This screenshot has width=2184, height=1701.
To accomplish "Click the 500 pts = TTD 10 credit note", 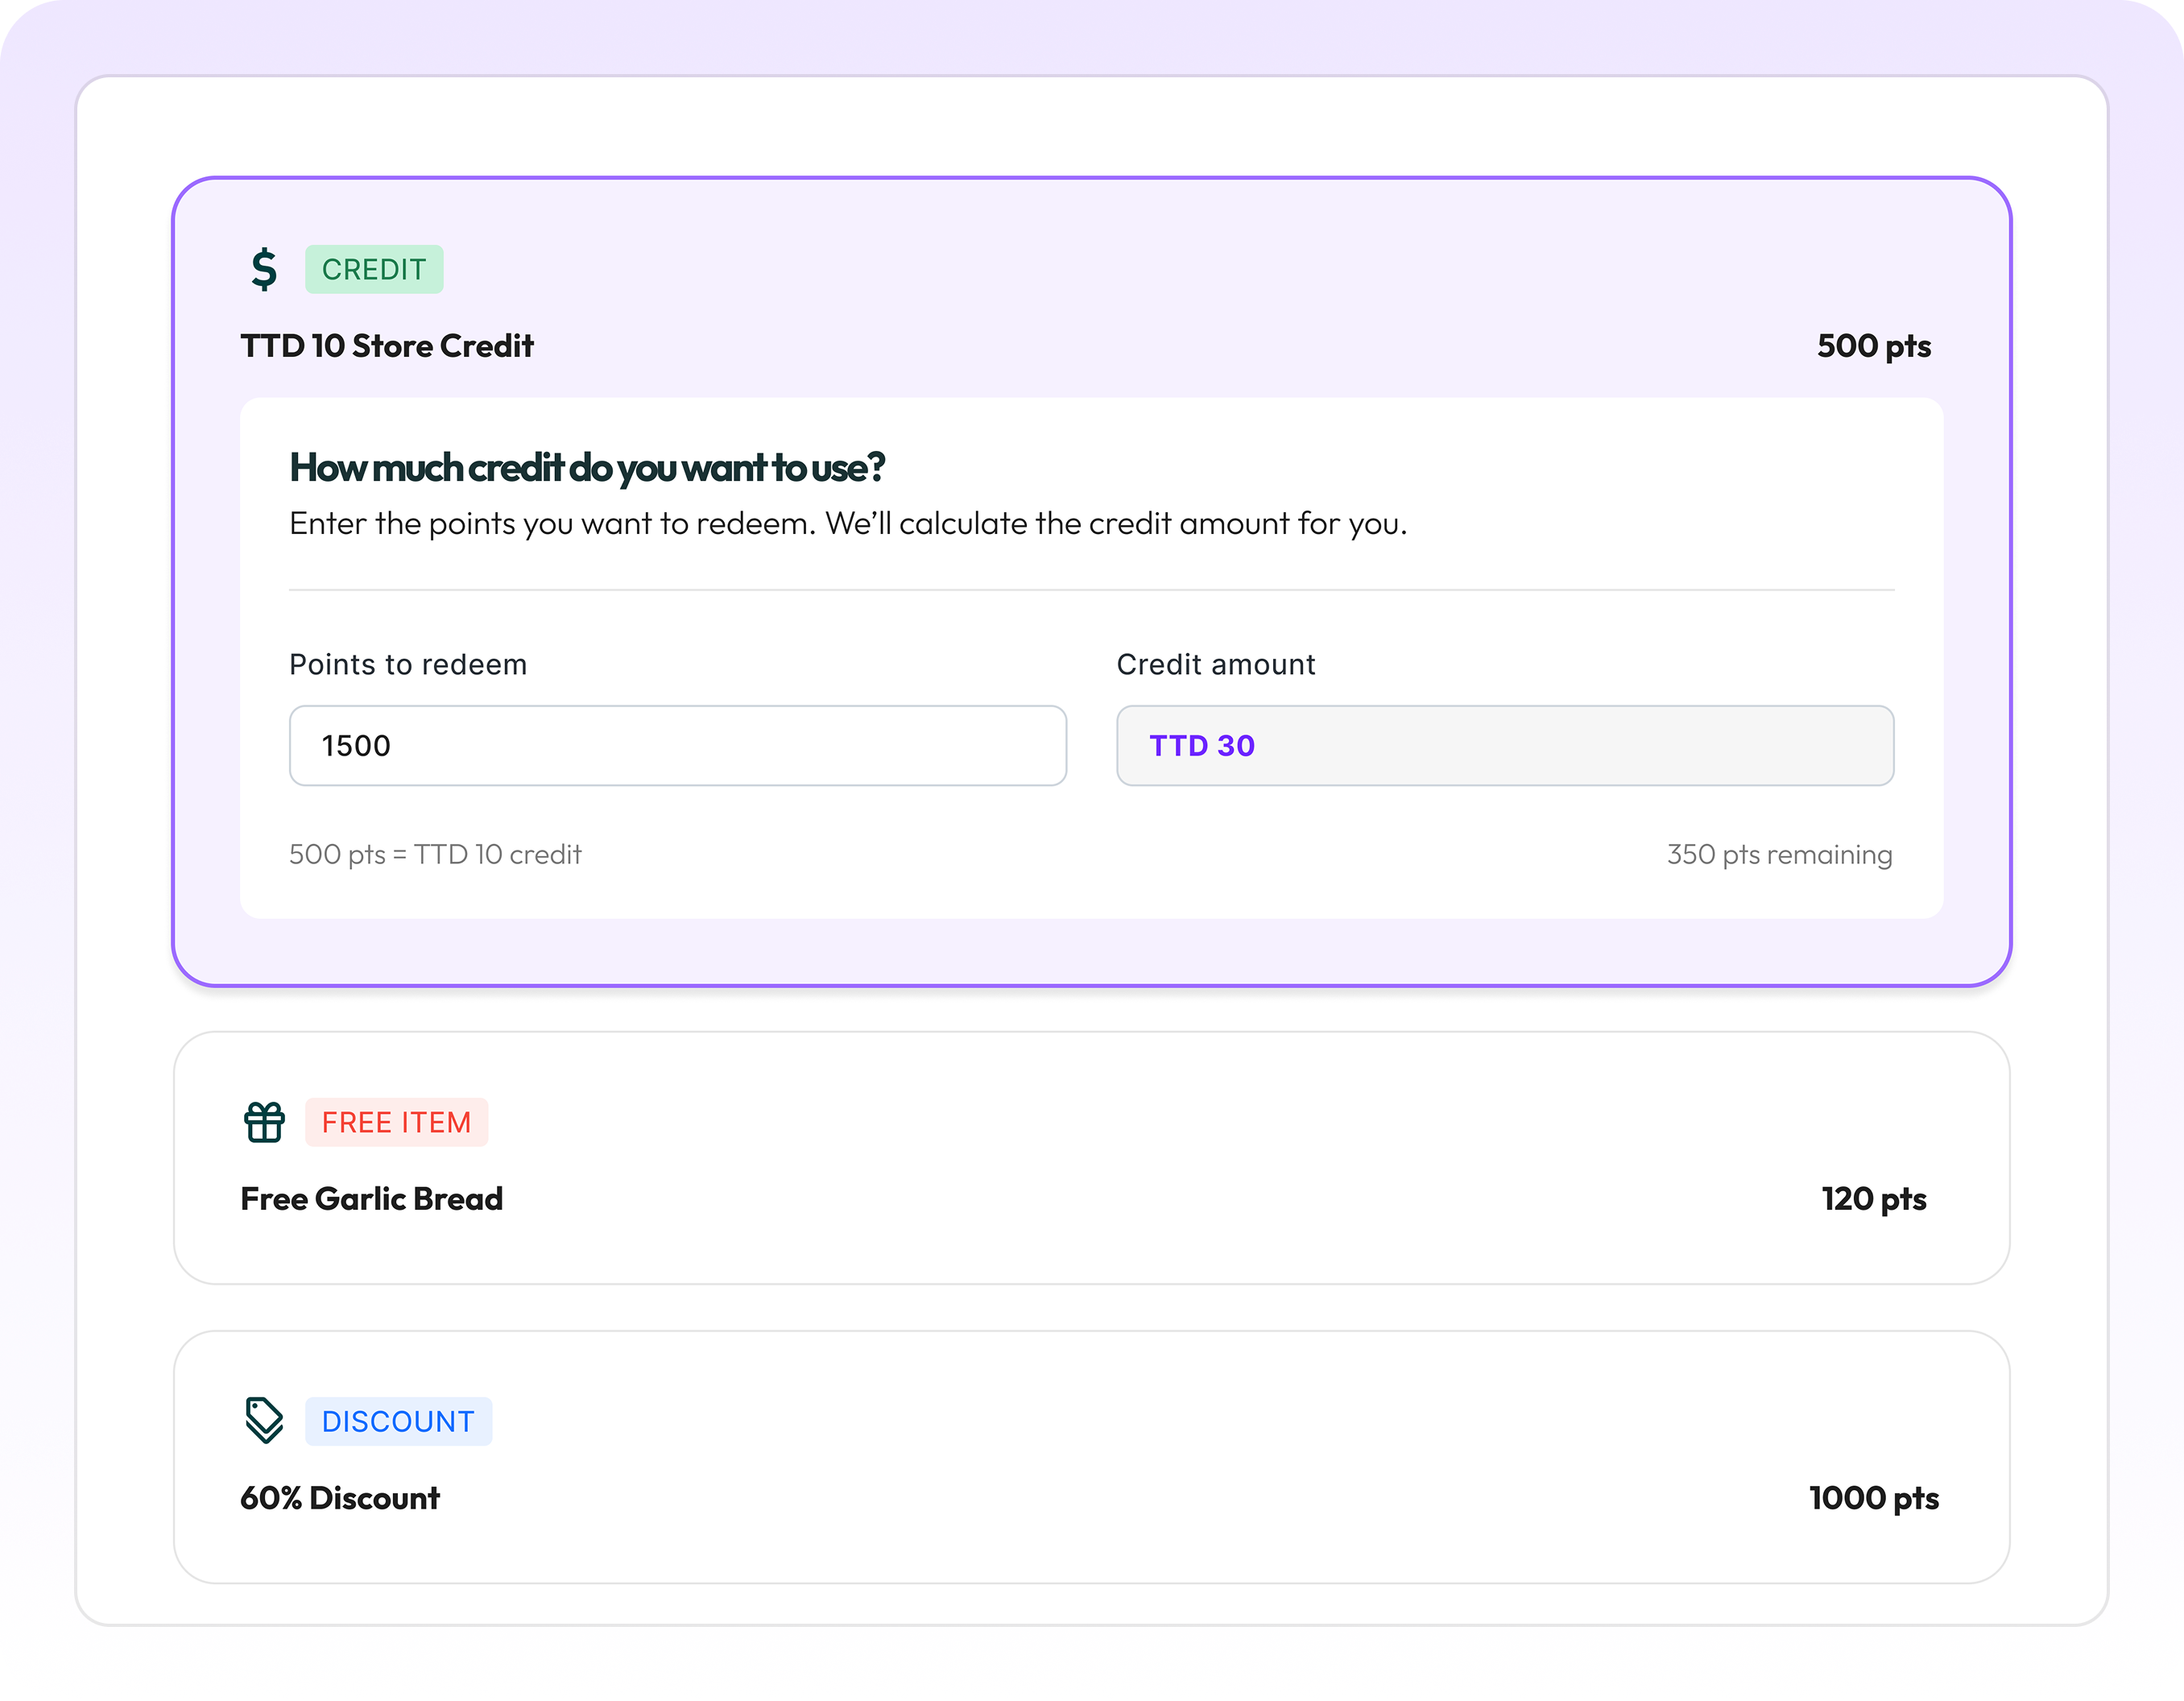I will [435, 854].
